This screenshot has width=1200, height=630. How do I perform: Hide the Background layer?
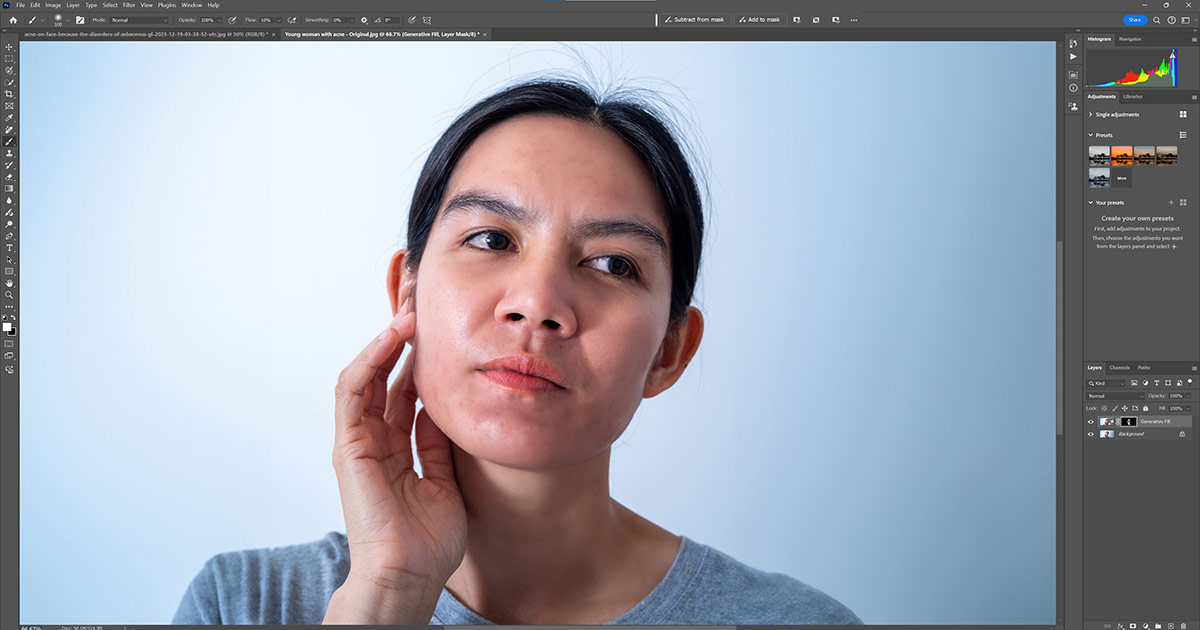[x=1091, y=434]
